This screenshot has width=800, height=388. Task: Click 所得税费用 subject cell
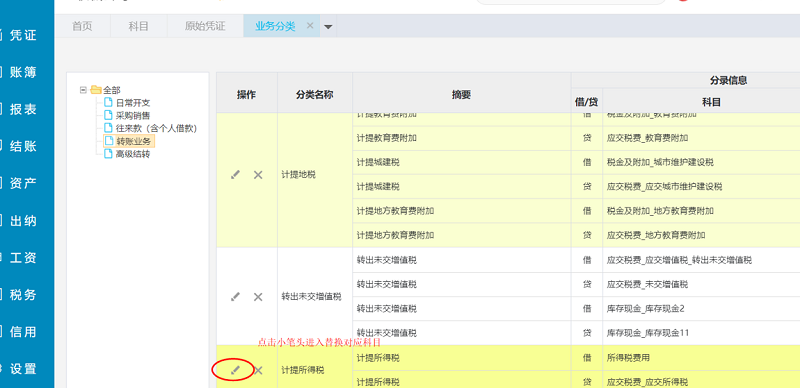(702, 358)
